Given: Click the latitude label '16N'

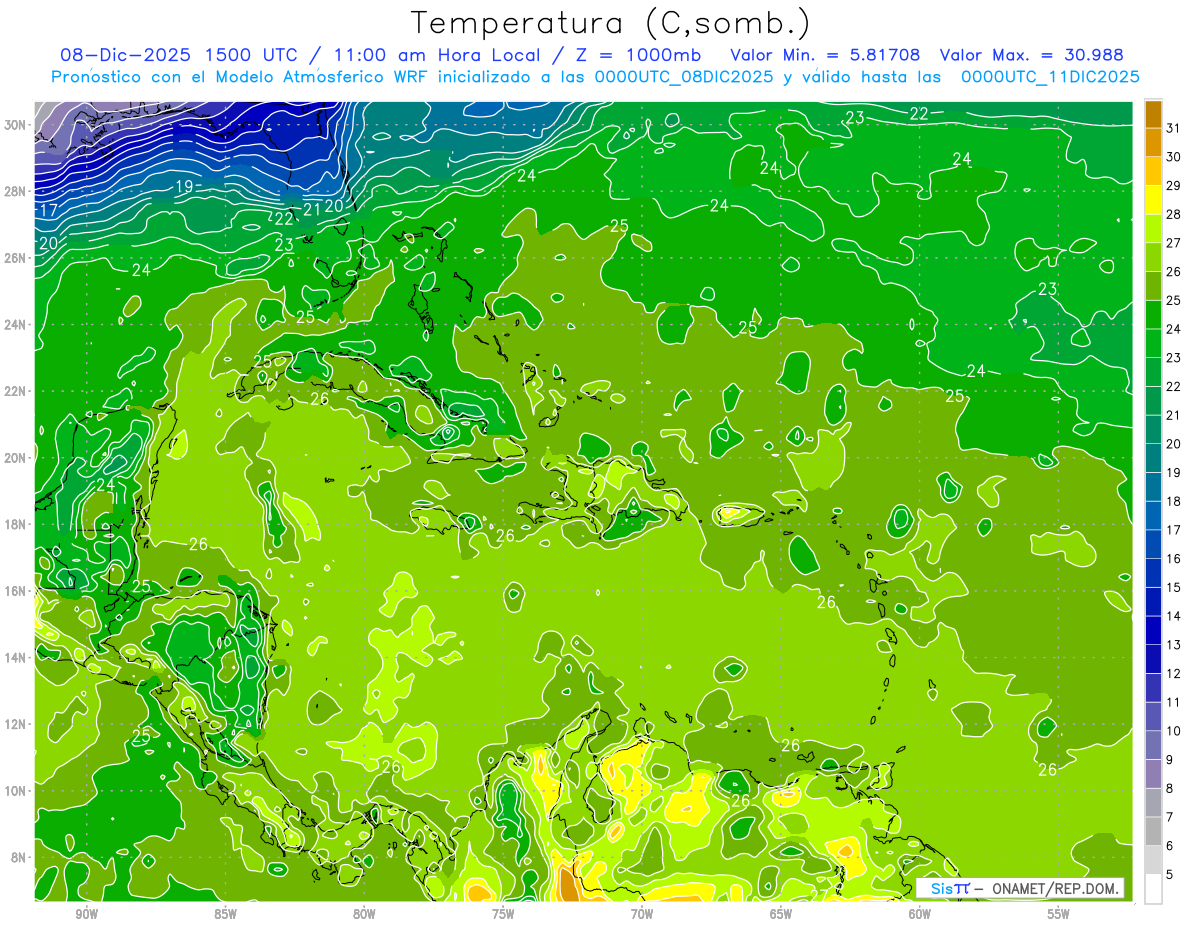Looking at the screenshot, I should (x=17, y=591).
